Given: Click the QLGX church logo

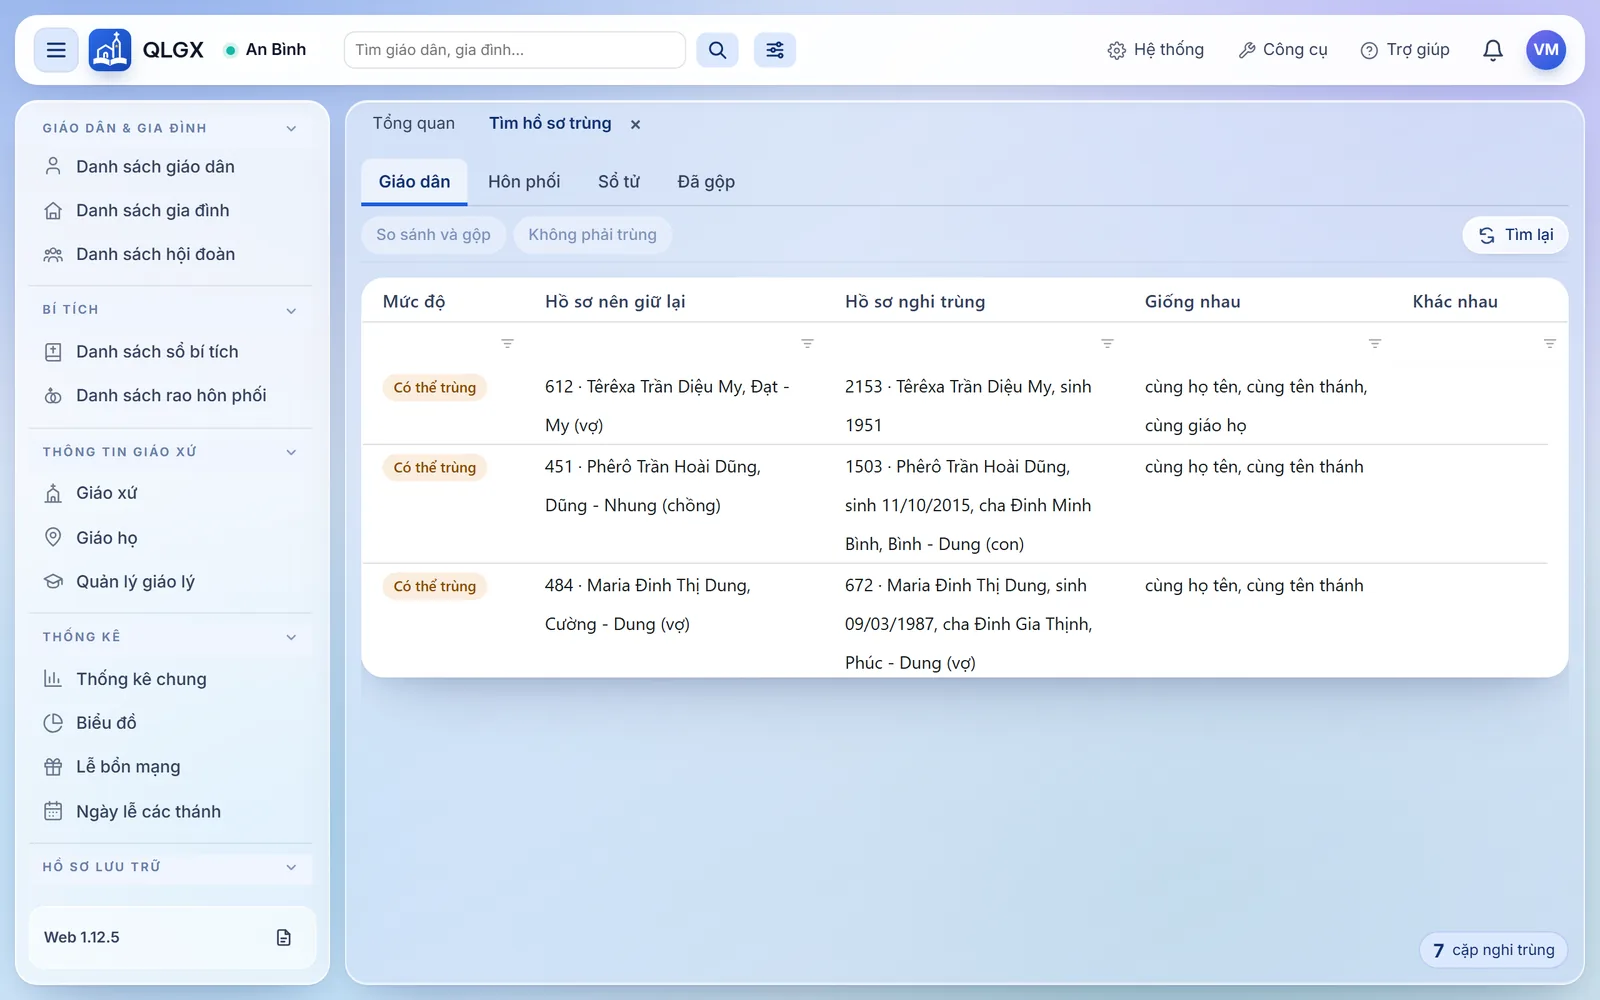Looking at the screenshot, I should [x=110, y=50].
